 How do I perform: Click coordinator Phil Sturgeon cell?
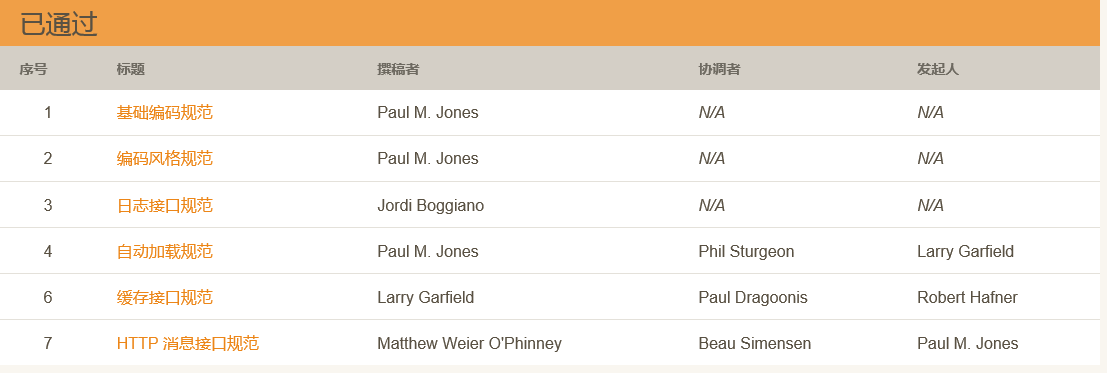pos(746,251)
